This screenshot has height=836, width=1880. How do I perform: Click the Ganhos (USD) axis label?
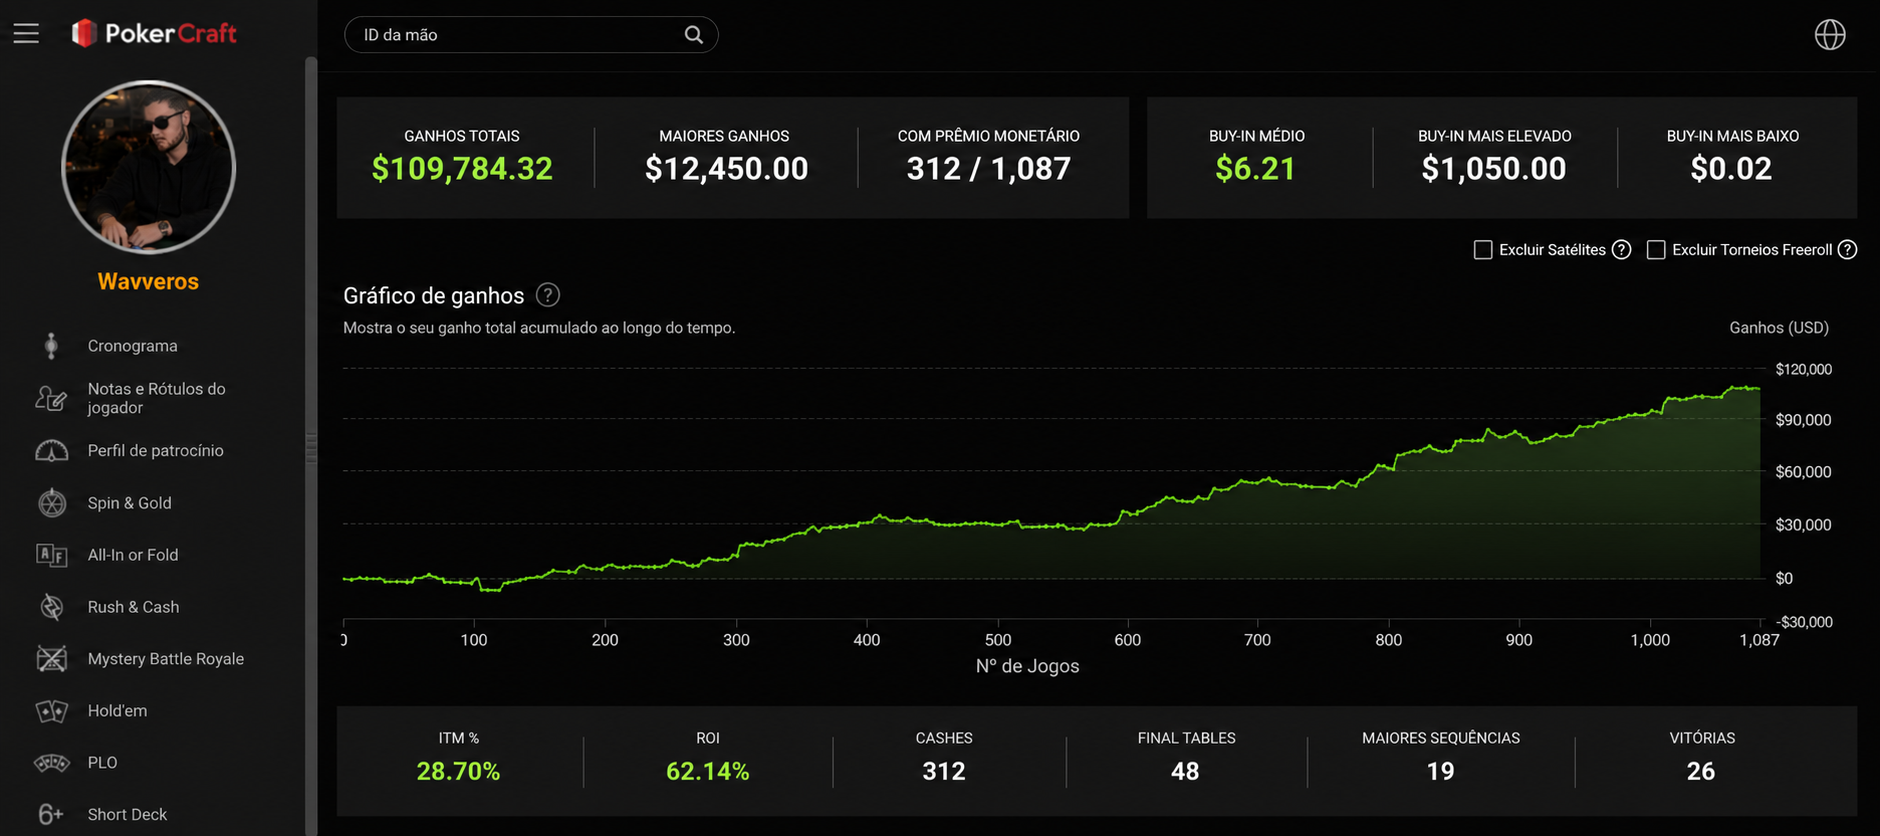1779,328
